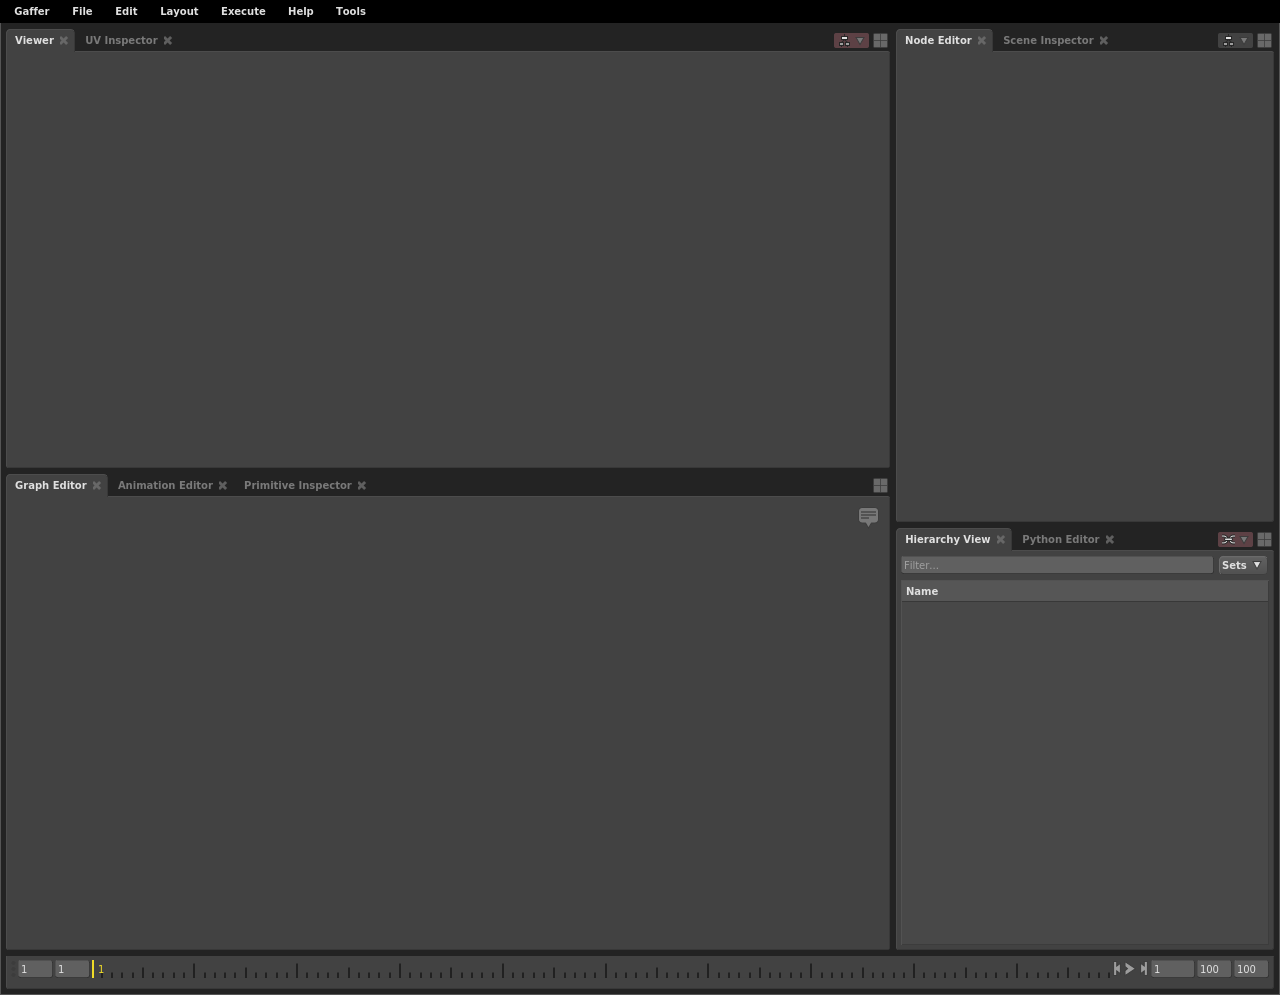This screenshot has width=1280, height=995.
Task: Open the layout grid icon in the Graph Editor header
Action: [x=880, y=485]
